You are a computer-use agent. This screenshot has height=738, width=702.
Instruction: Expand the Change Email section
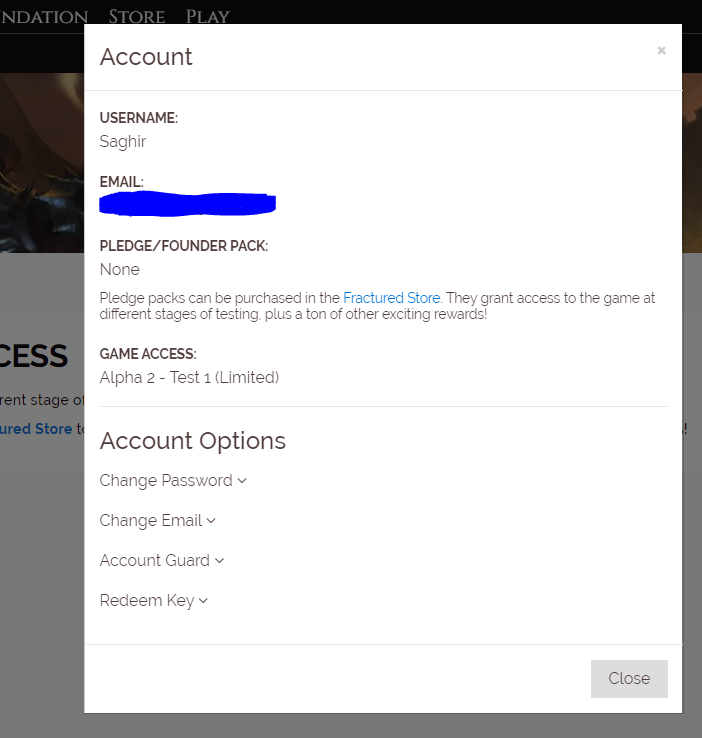point(151,521)
